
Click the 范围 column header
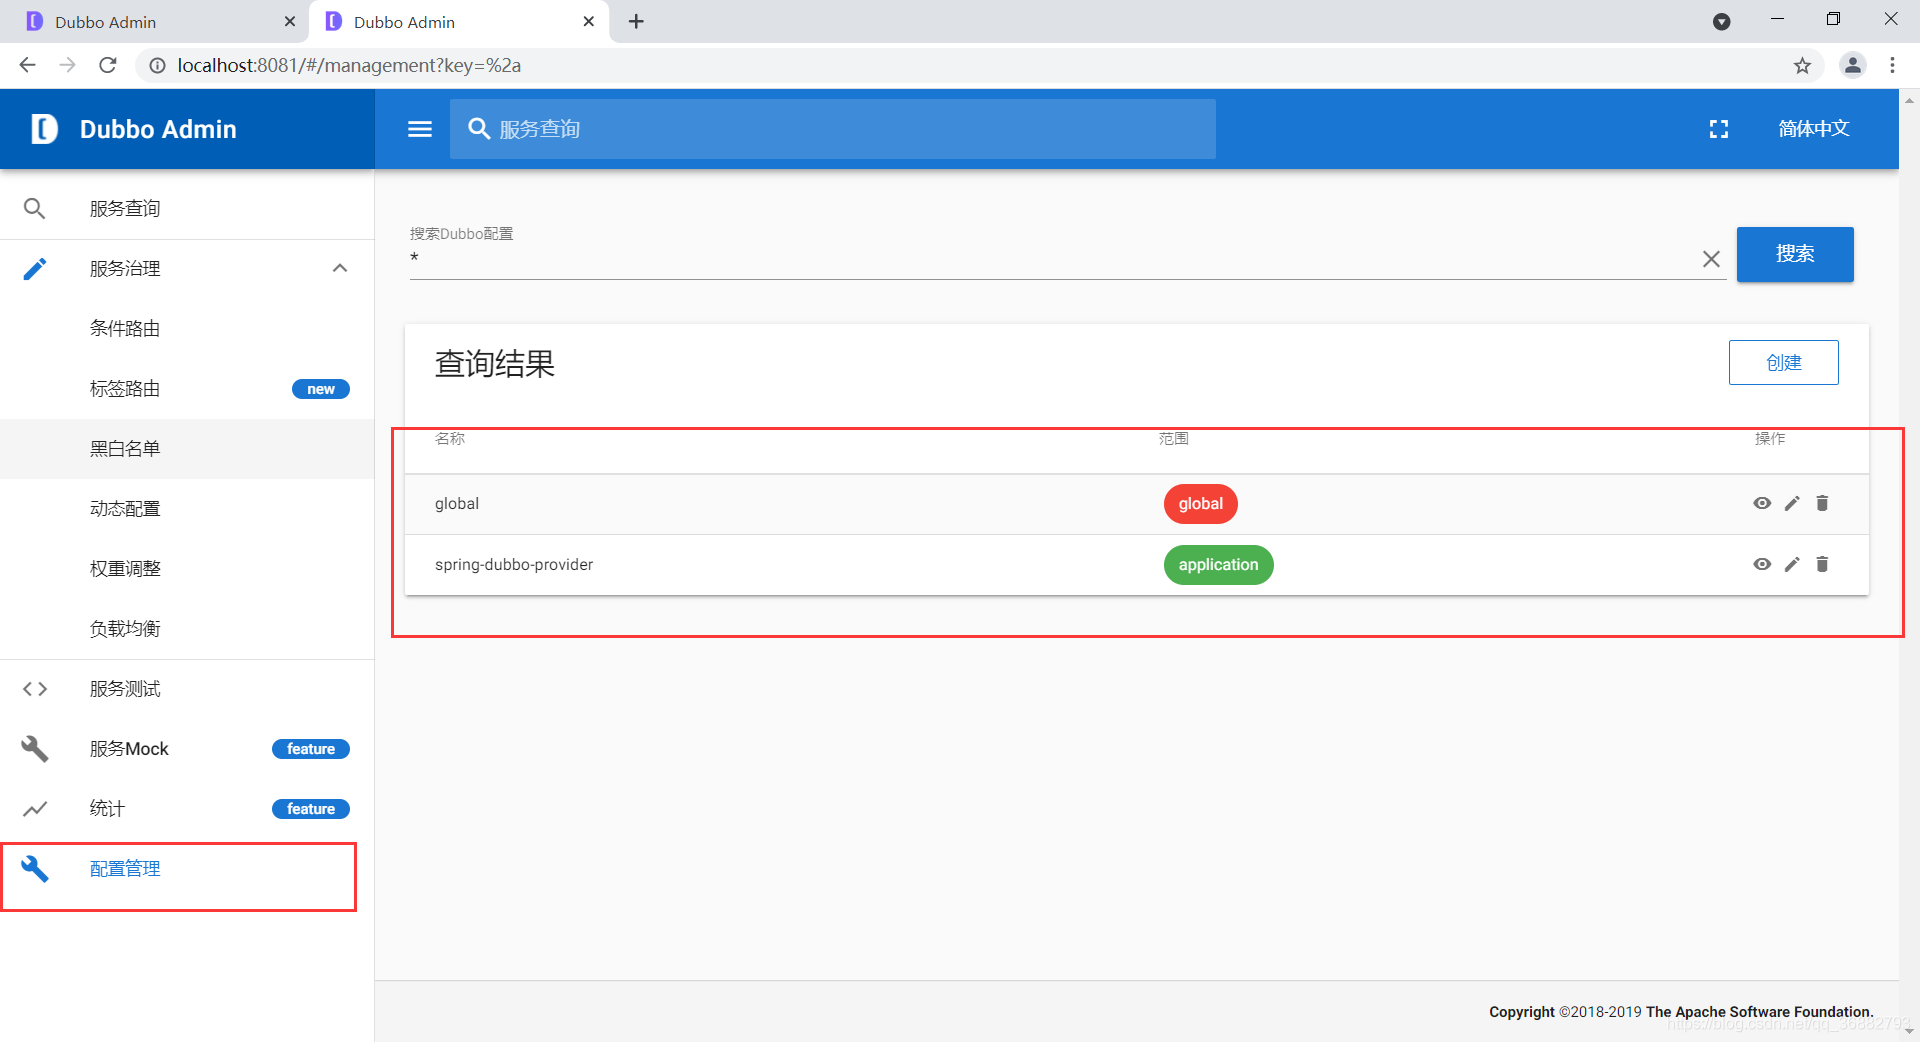[1174, 439]
